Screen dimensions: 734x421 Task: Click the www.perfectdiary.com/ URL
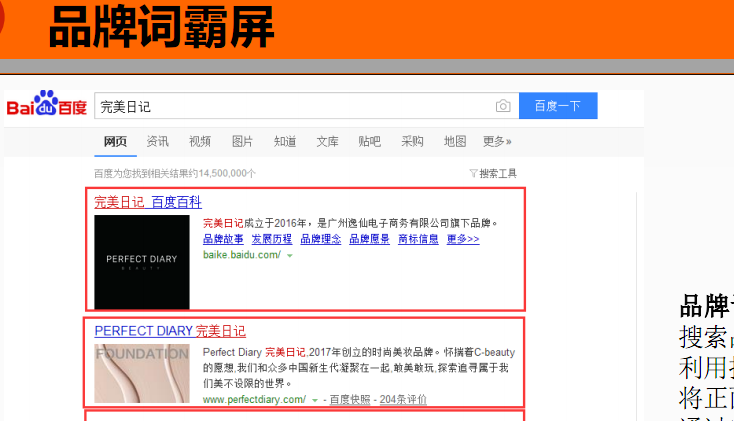pos(254,399)
